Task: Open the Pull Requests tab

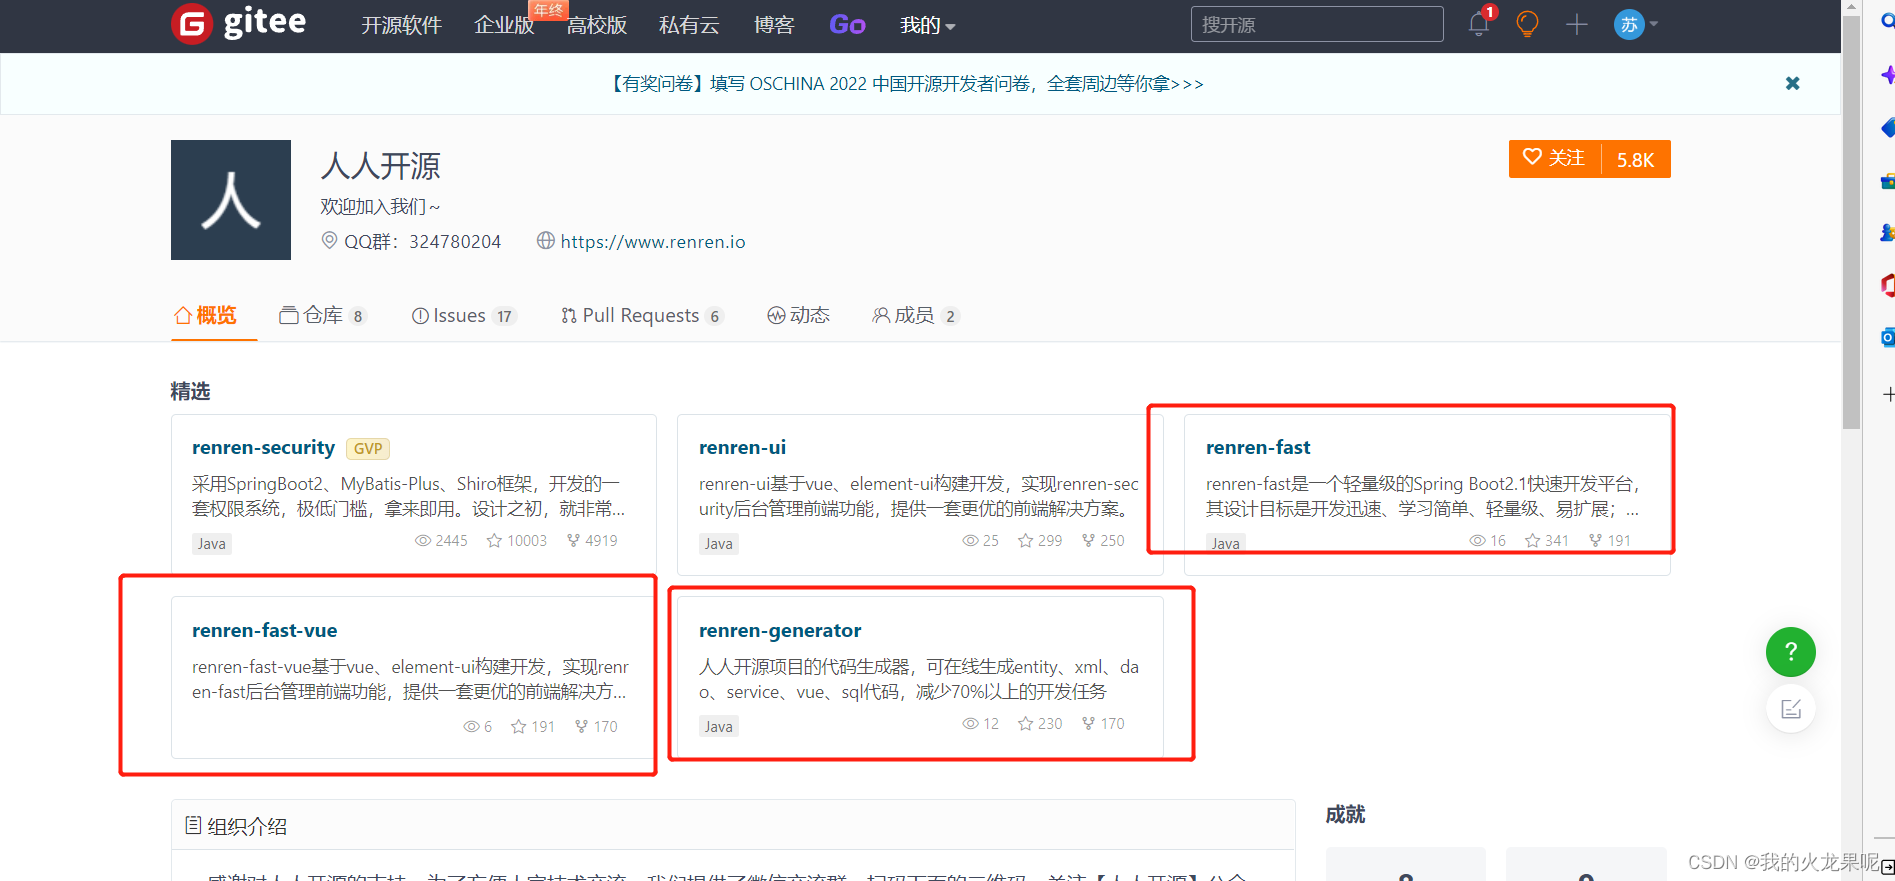Action: (641, 316)
